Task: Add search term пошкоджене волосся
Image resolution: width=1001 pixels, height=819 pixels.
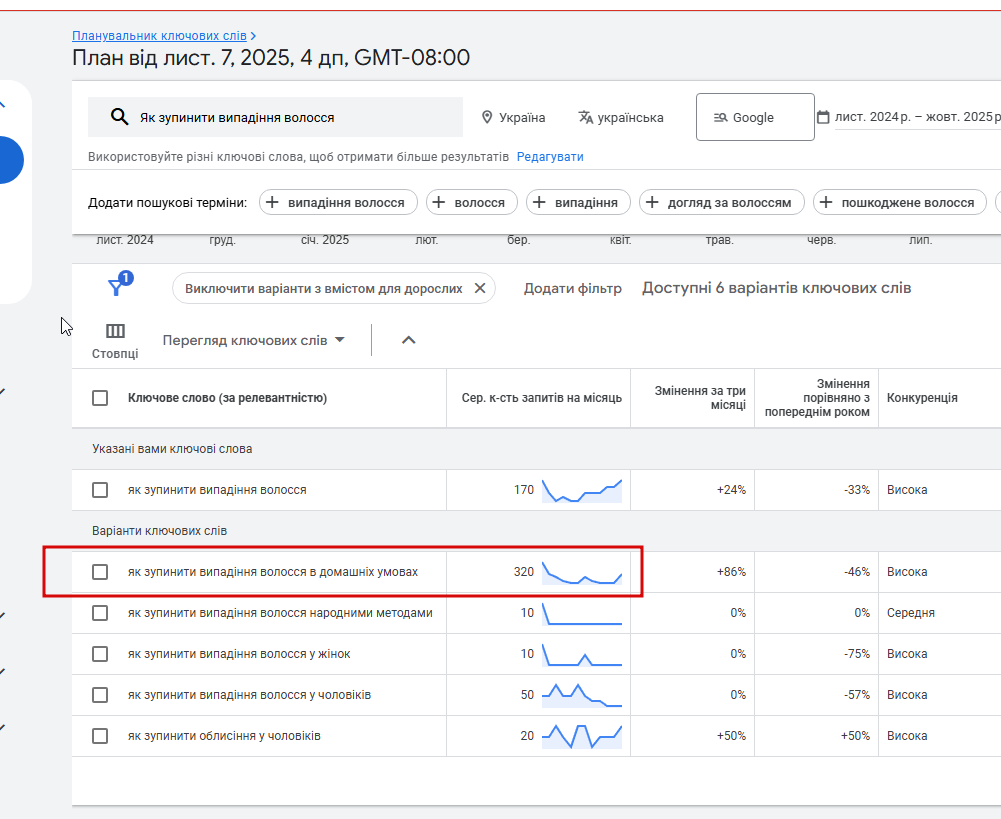Action: 899,202
